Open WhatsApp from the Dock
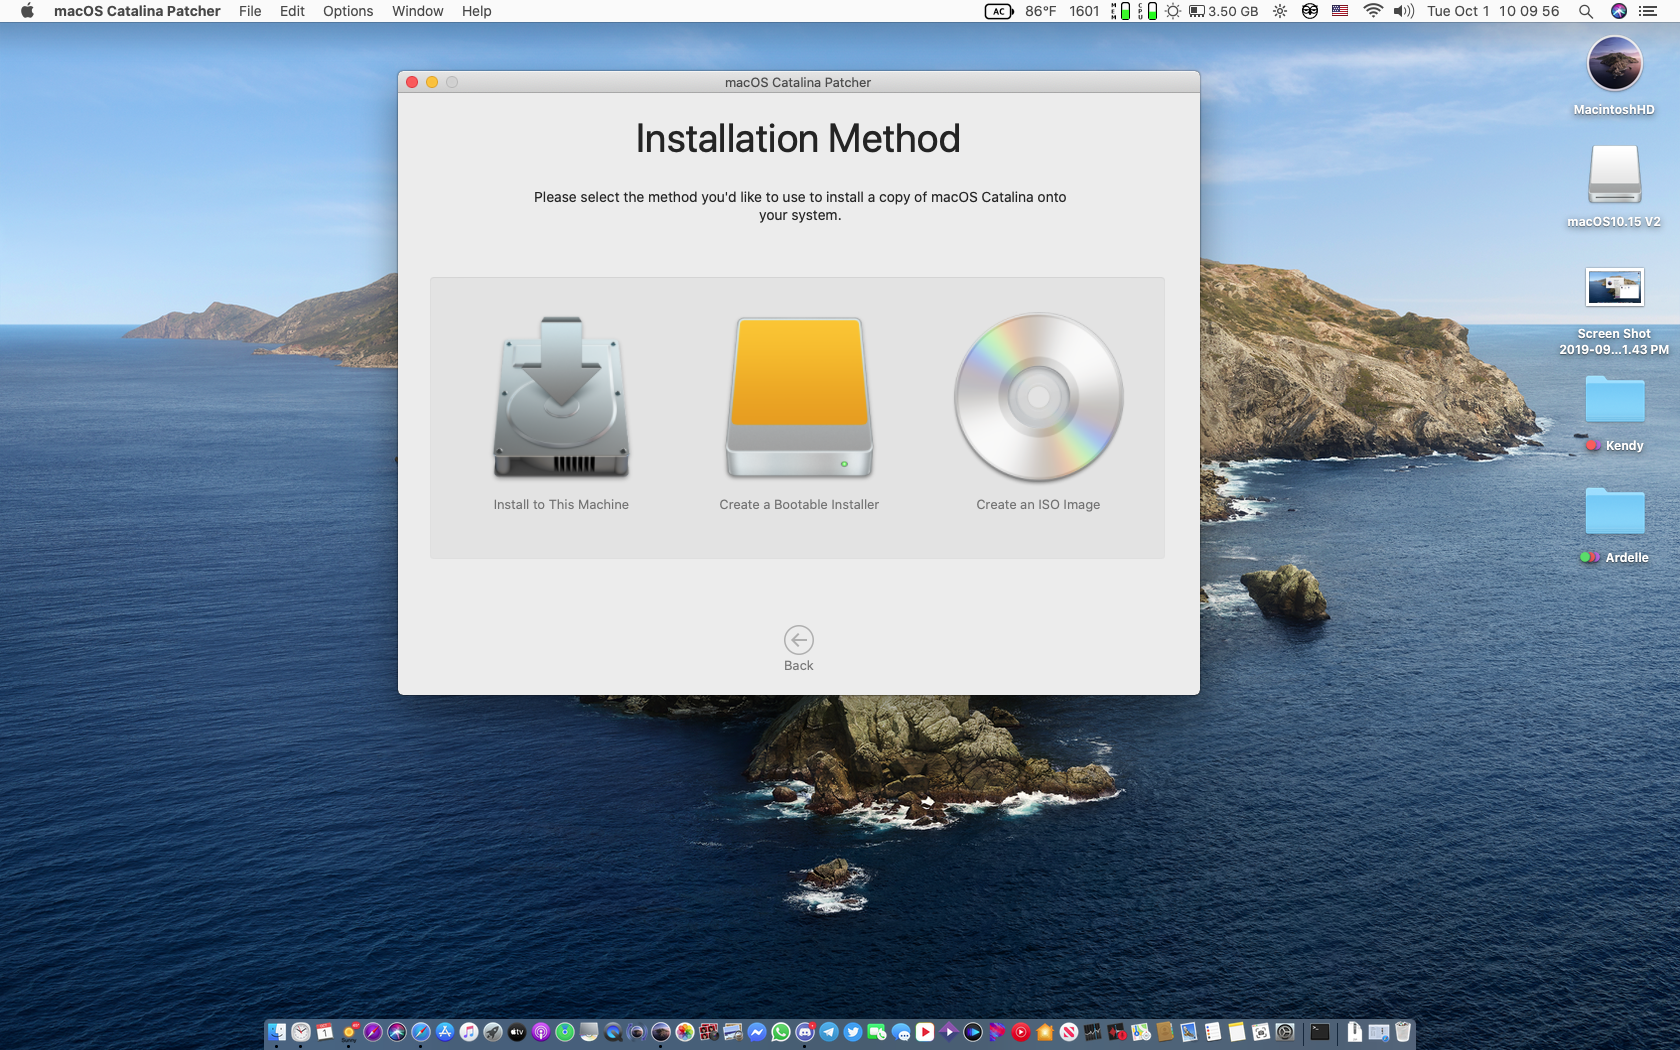 [780, 1032]
